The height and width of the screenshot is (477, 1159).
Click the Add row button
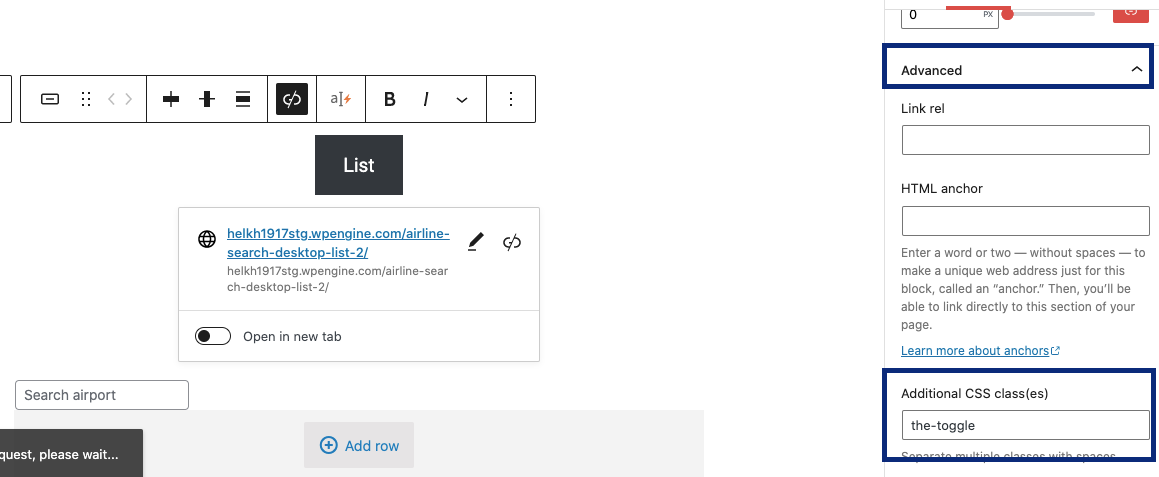click(358, 445)
